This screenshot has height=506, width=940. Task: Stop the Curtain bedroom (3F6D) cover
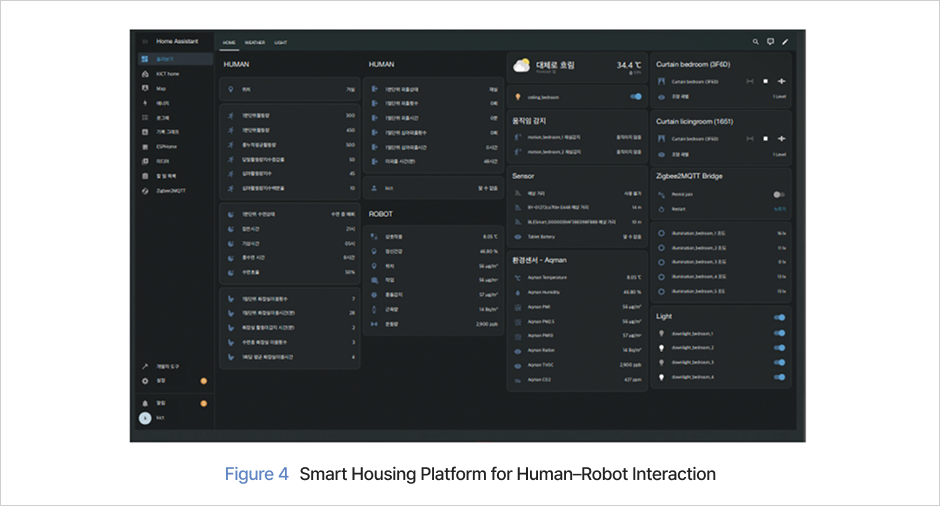click(x=766, y=81)
